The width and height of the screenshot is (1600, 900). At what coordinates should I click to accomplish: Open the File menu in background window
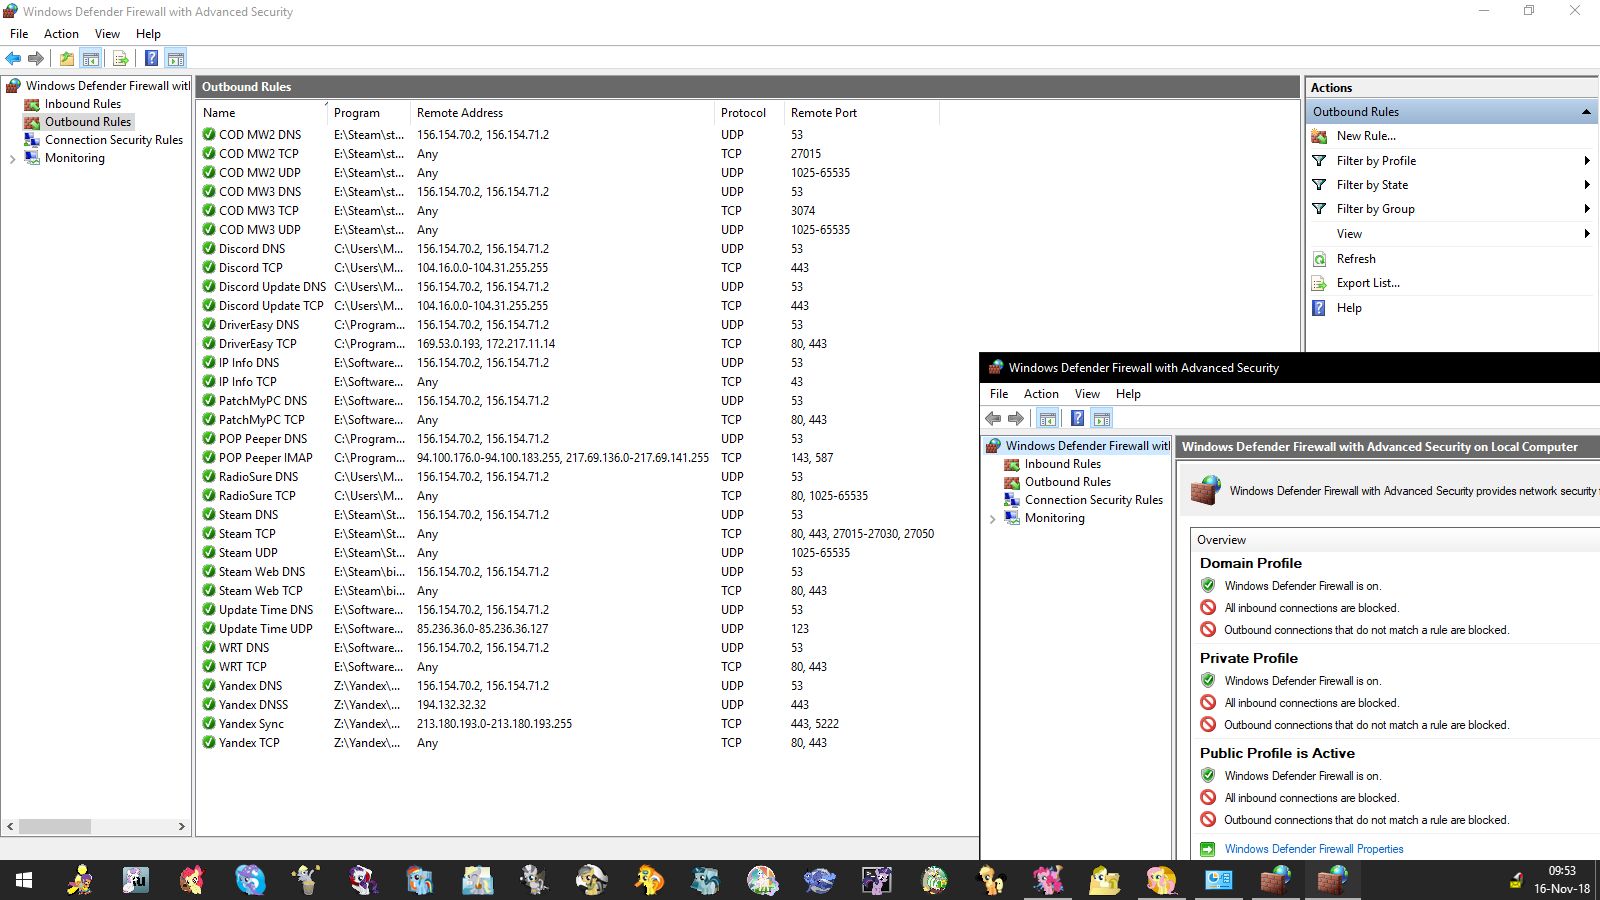point(19,34)
